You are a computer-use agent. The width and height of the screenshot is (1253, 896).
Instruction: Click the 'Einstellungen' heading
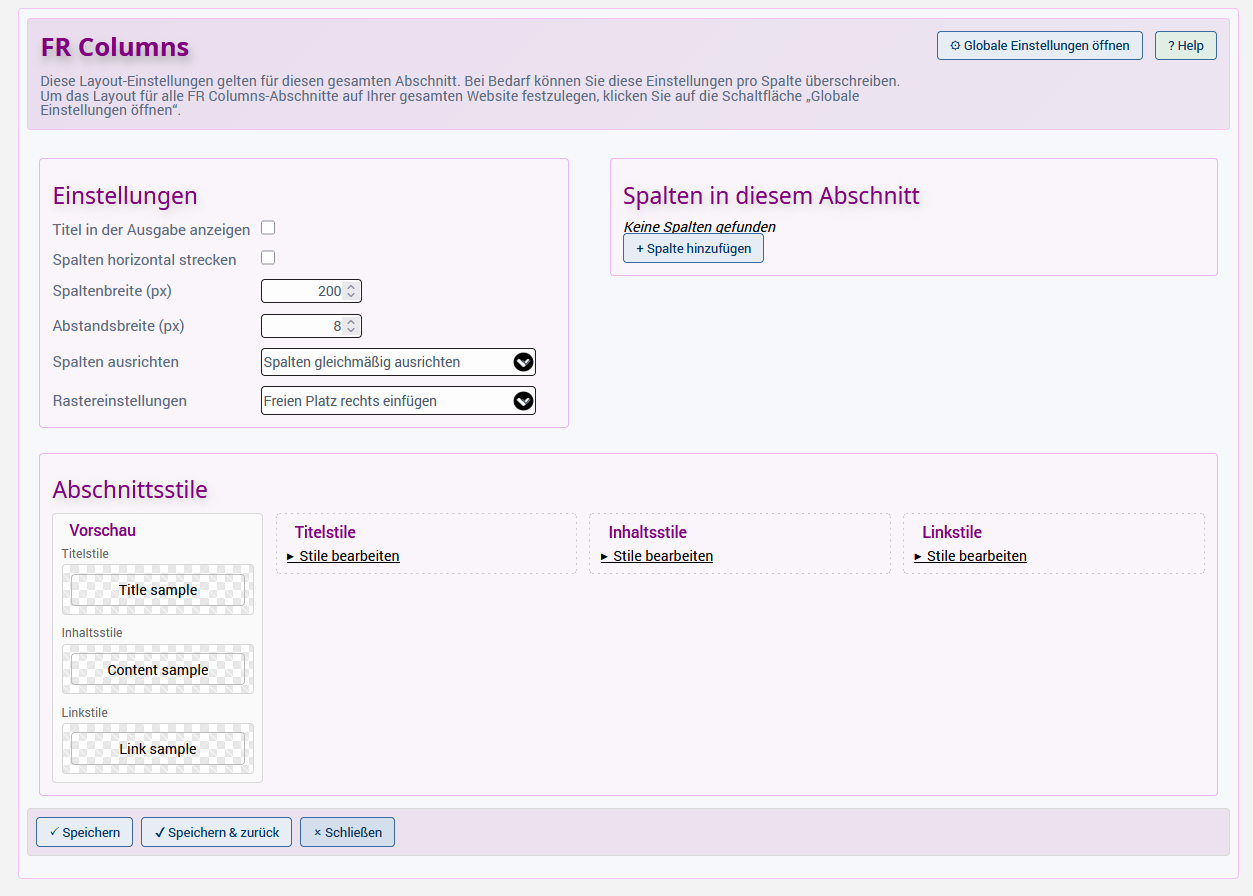pyautogui.click(x=125, y=195)
